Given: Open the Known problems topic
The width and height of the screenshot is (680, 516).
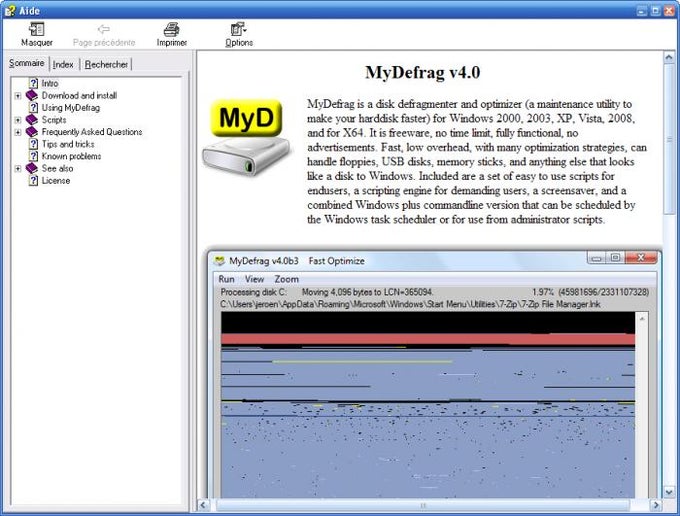Looking at the screenshot, I should [71, 156].
